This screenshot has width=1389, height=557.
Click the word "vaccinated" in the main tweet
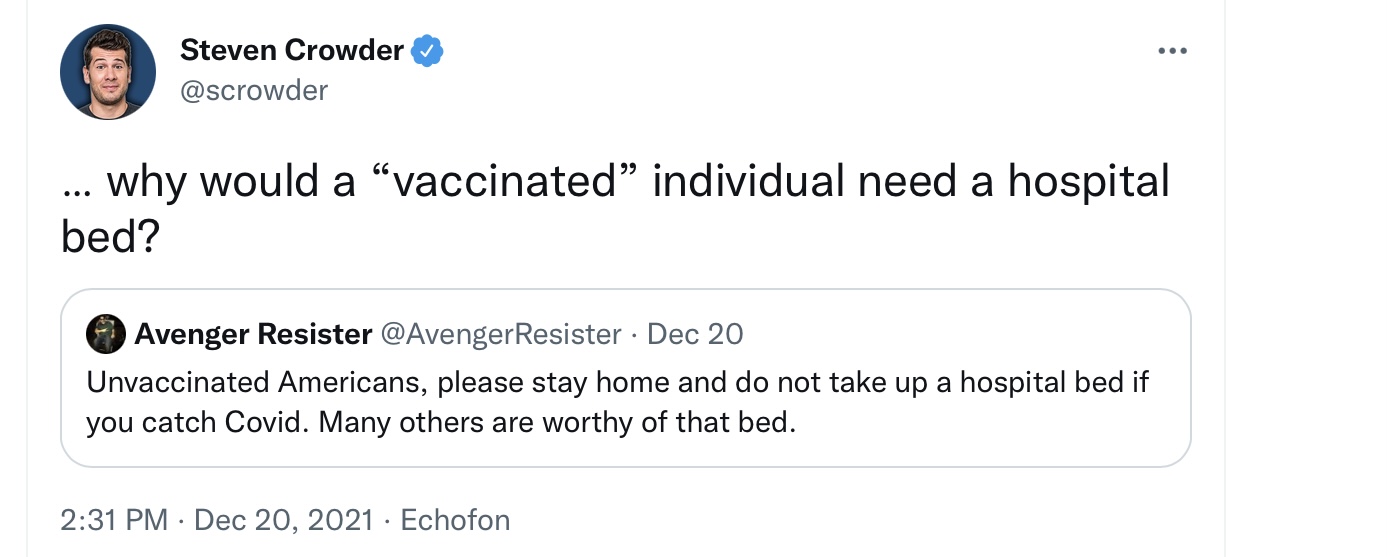(x=504, y=183)
